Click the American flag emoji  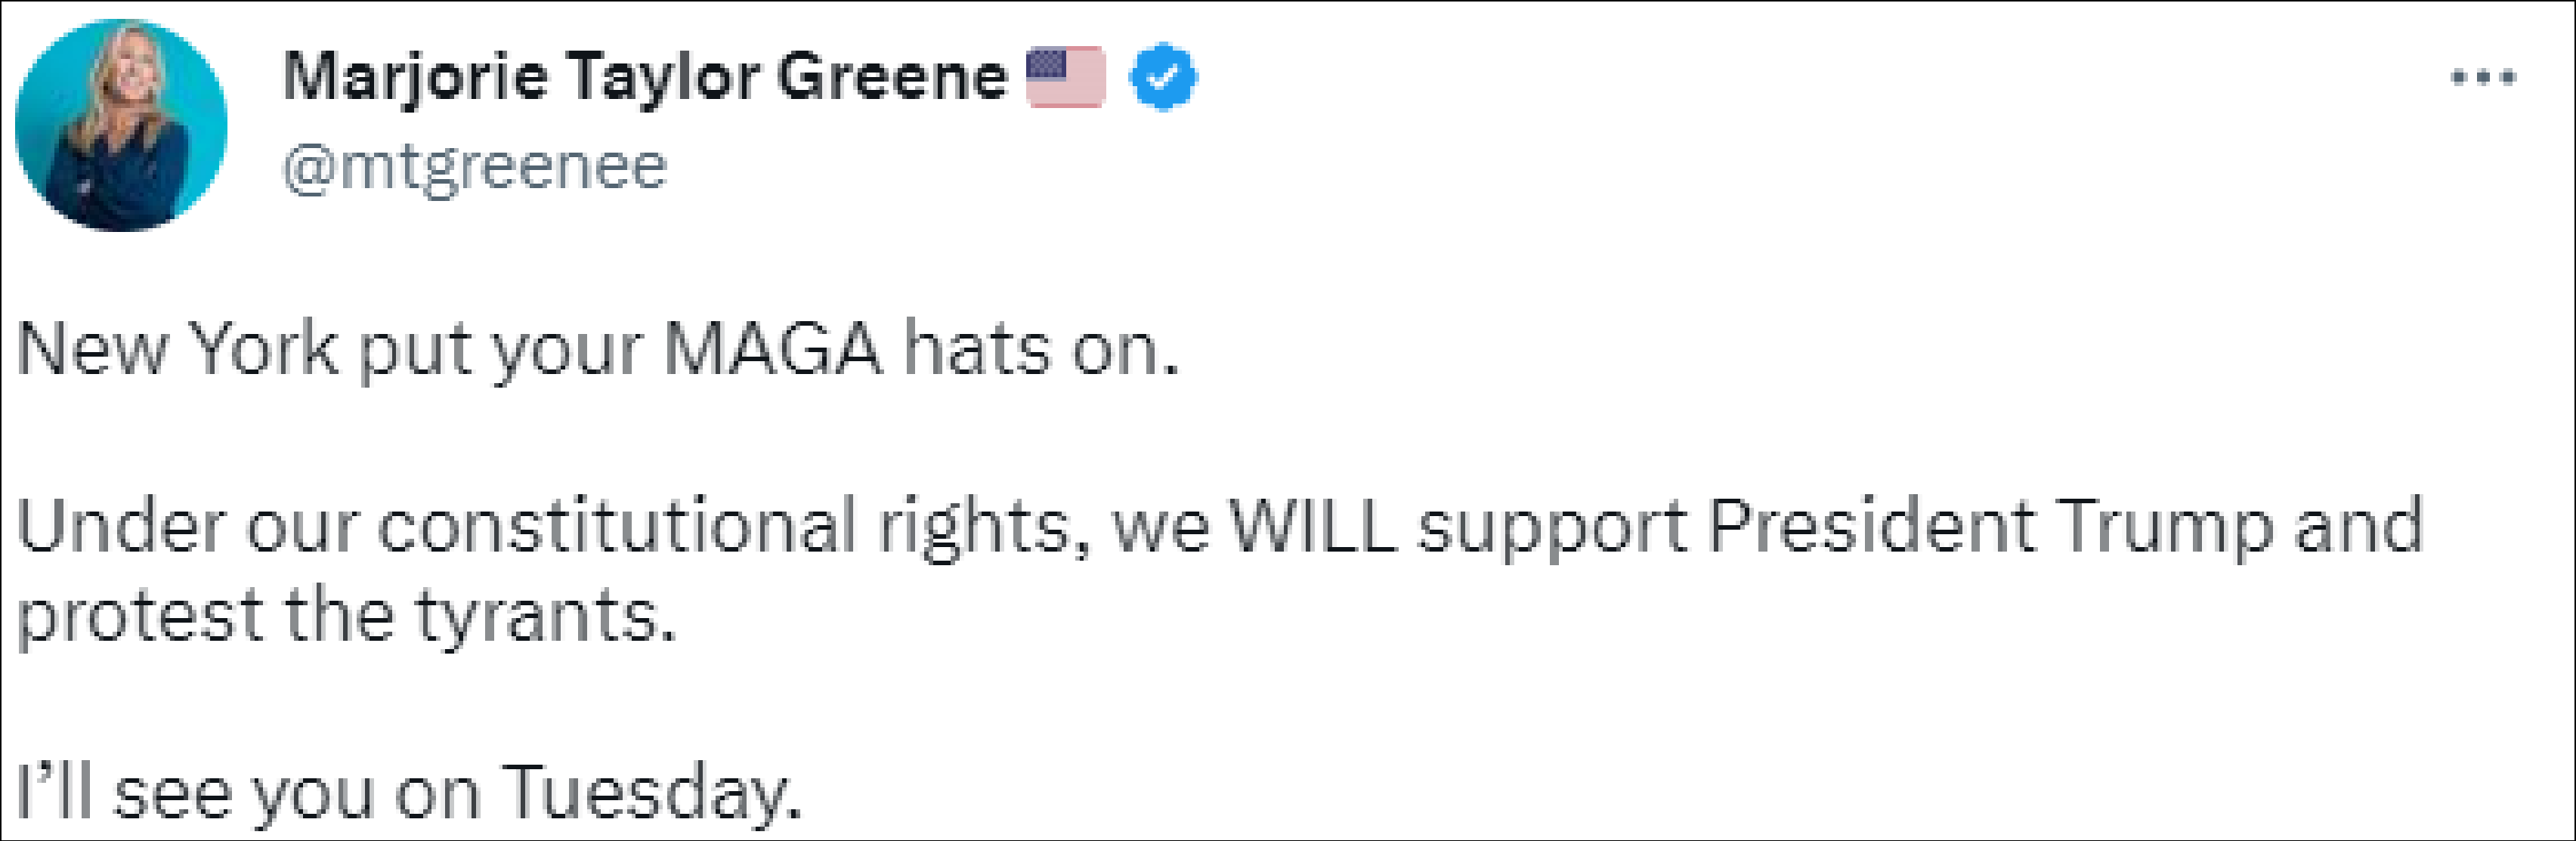coord(1065,76)
